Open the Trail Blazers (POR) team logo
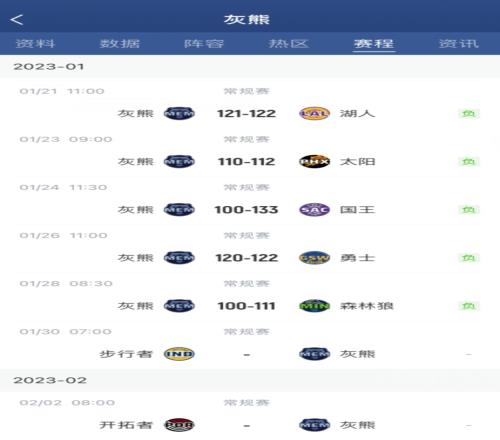 (179, 425)
